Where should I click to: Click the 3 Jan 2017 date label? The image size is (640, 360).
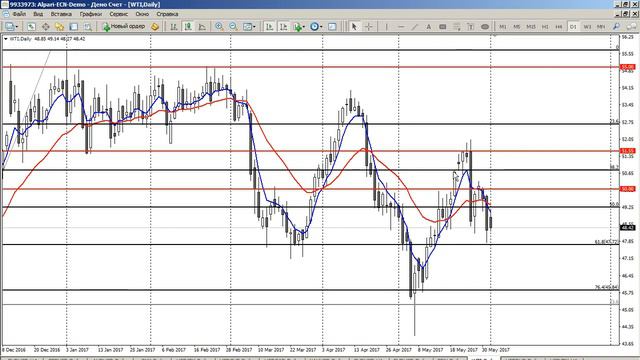point(77,350)
